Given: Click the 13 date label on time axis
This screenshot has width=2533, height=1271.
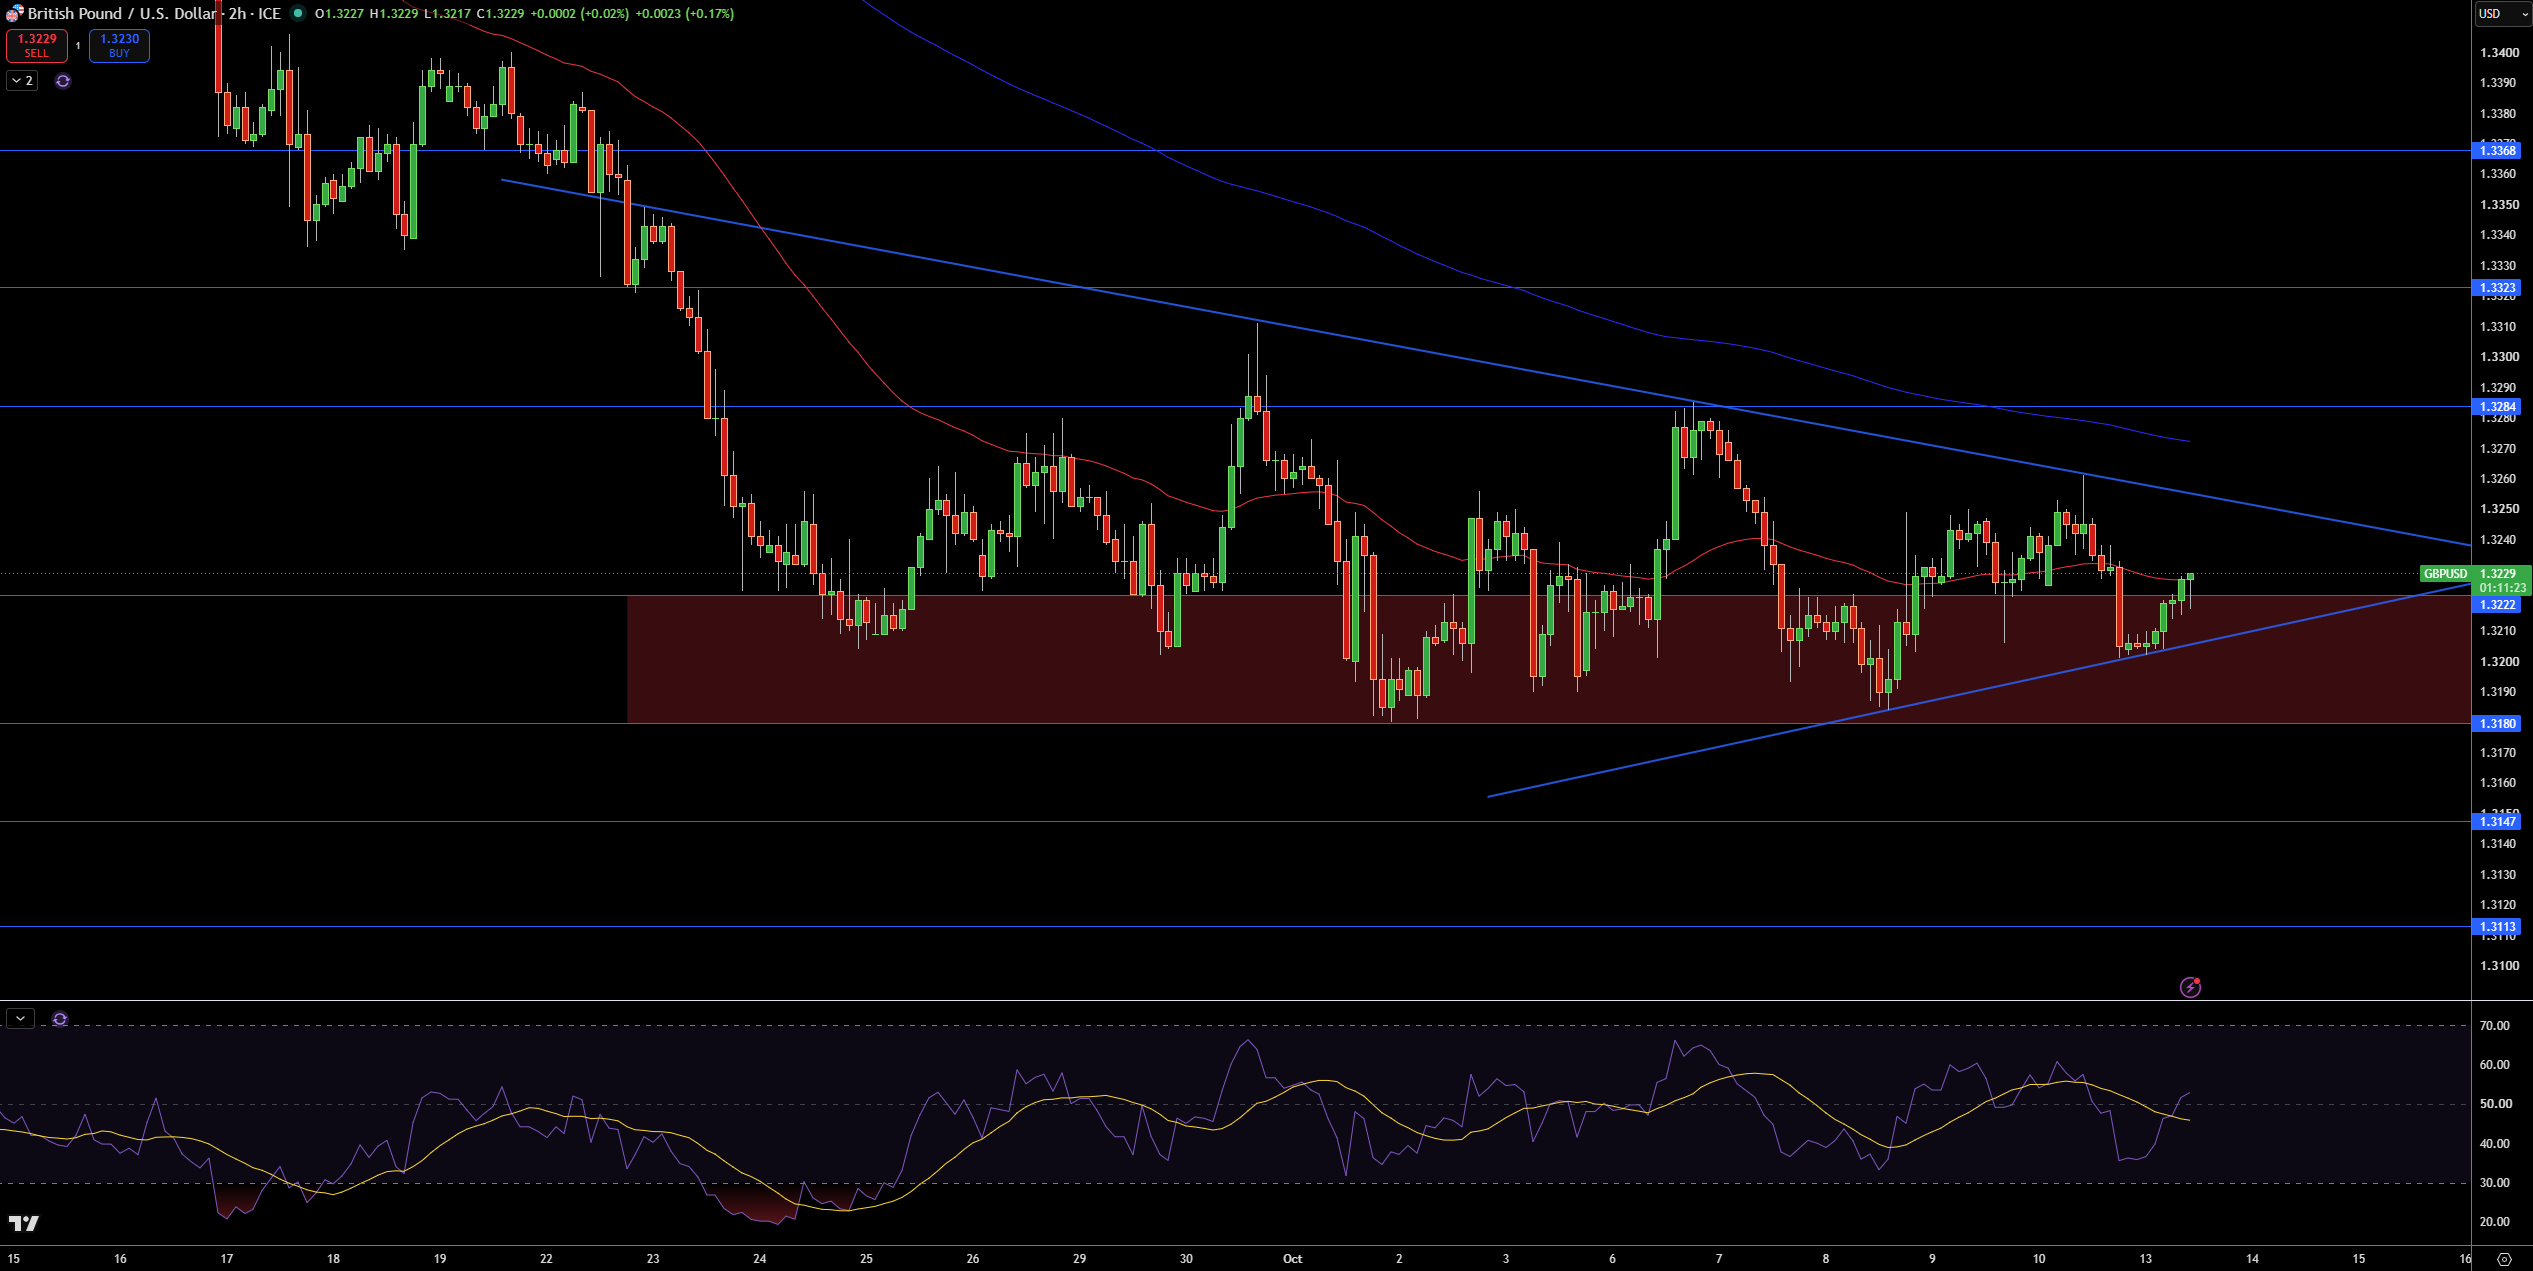Looking at the screenshot, I should 2145,1259.
